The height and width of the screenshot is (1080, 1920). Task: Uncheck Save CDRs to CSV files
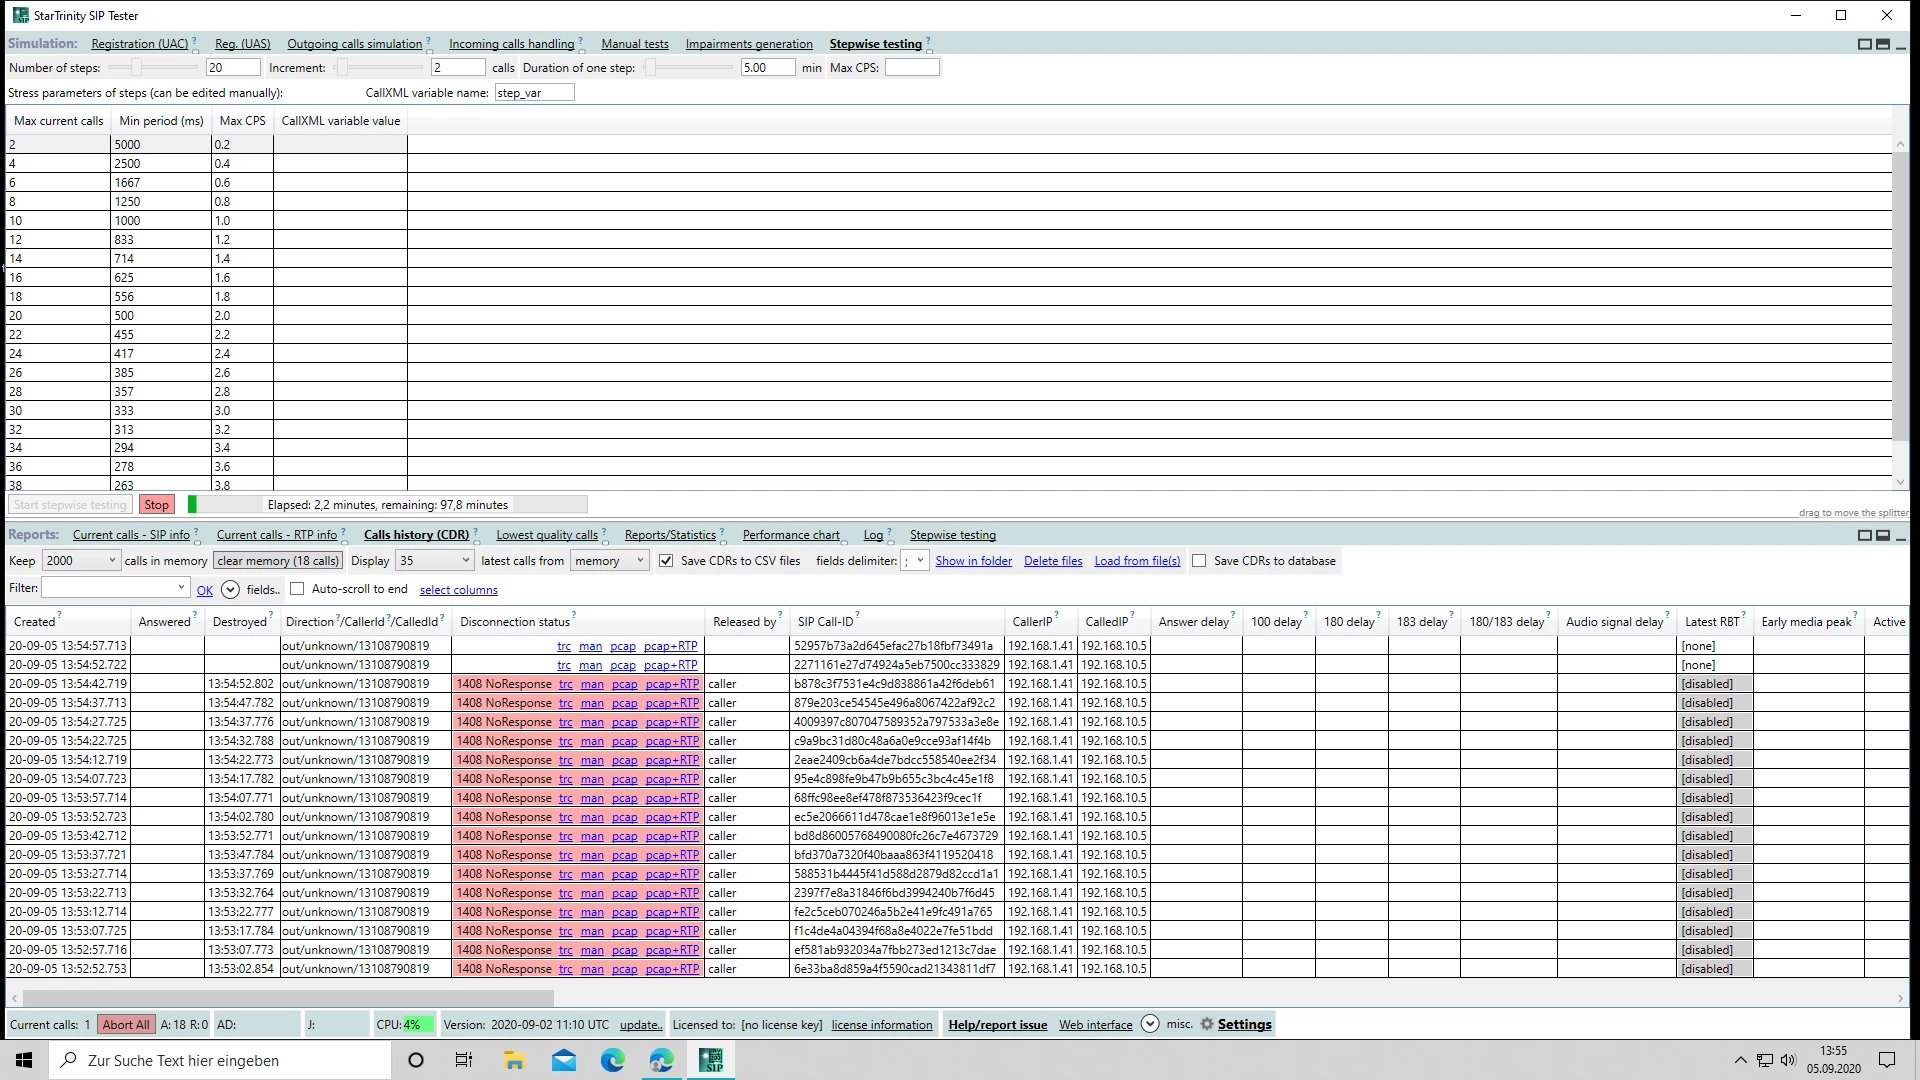[x=666, y=561]
